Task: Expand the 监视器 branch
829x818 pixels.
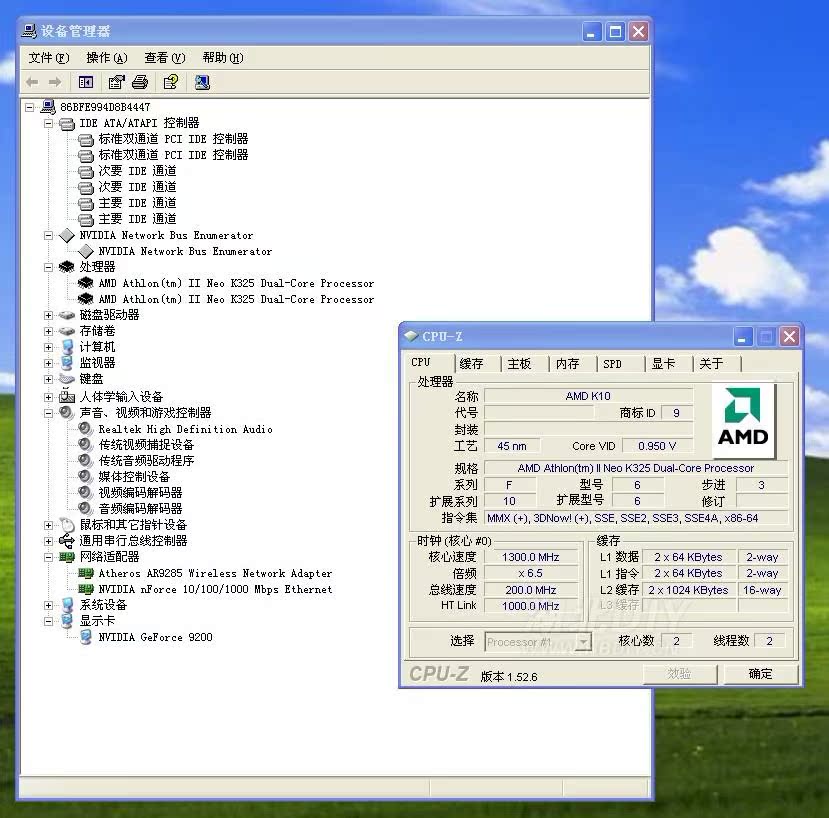Action: 49,363
